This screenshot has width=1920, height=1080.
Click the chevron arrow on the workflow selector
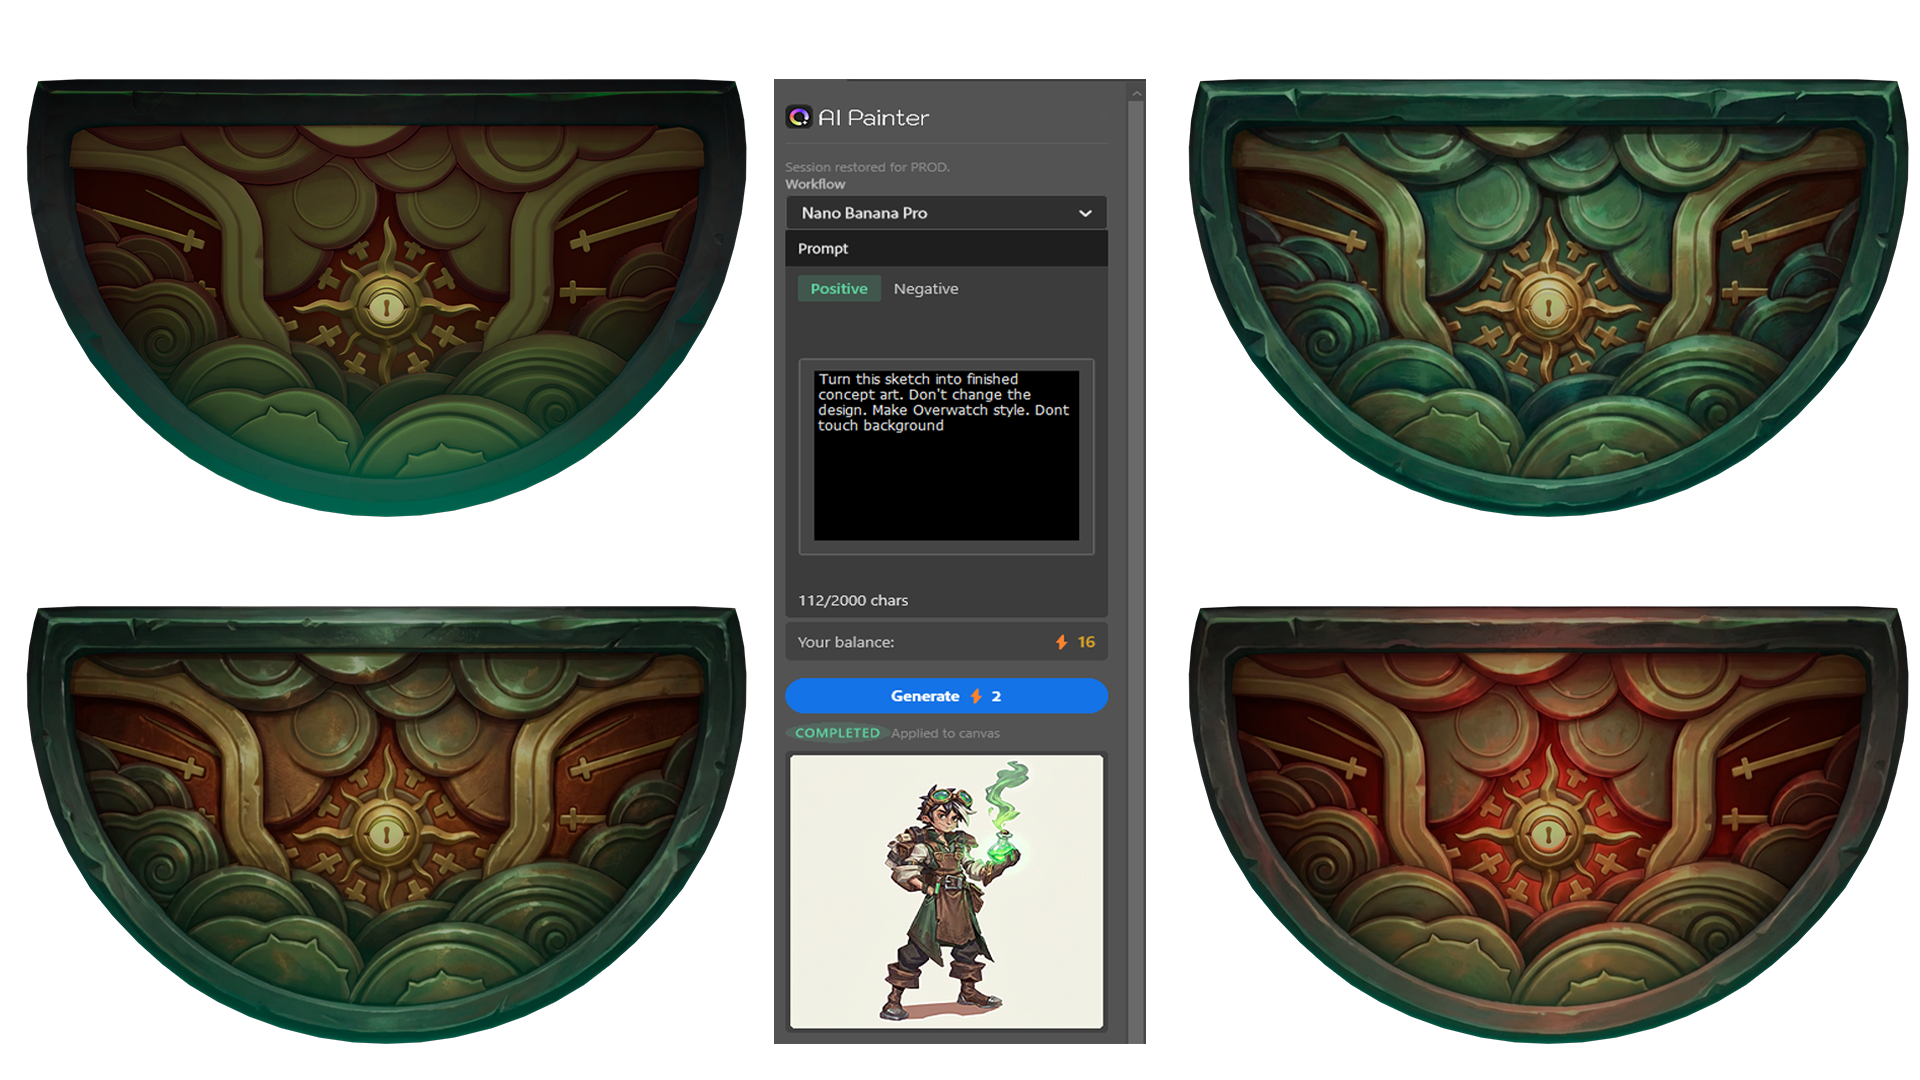(1085, 212)
